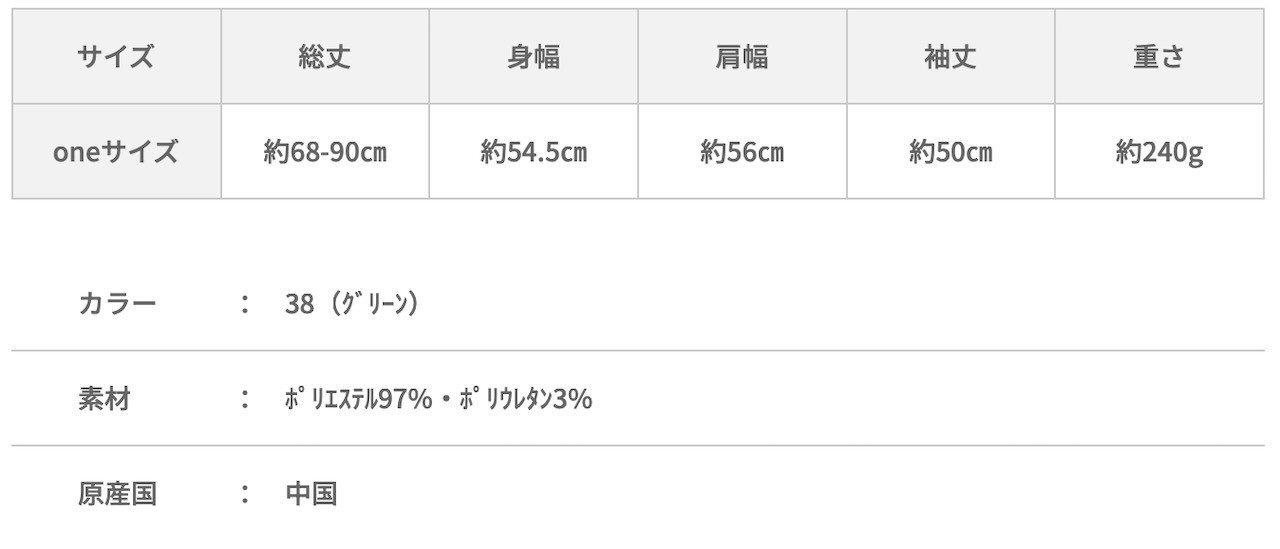Click the 約54.5cm body width value
The image size is (1280, 549).
tap(533, 152)
